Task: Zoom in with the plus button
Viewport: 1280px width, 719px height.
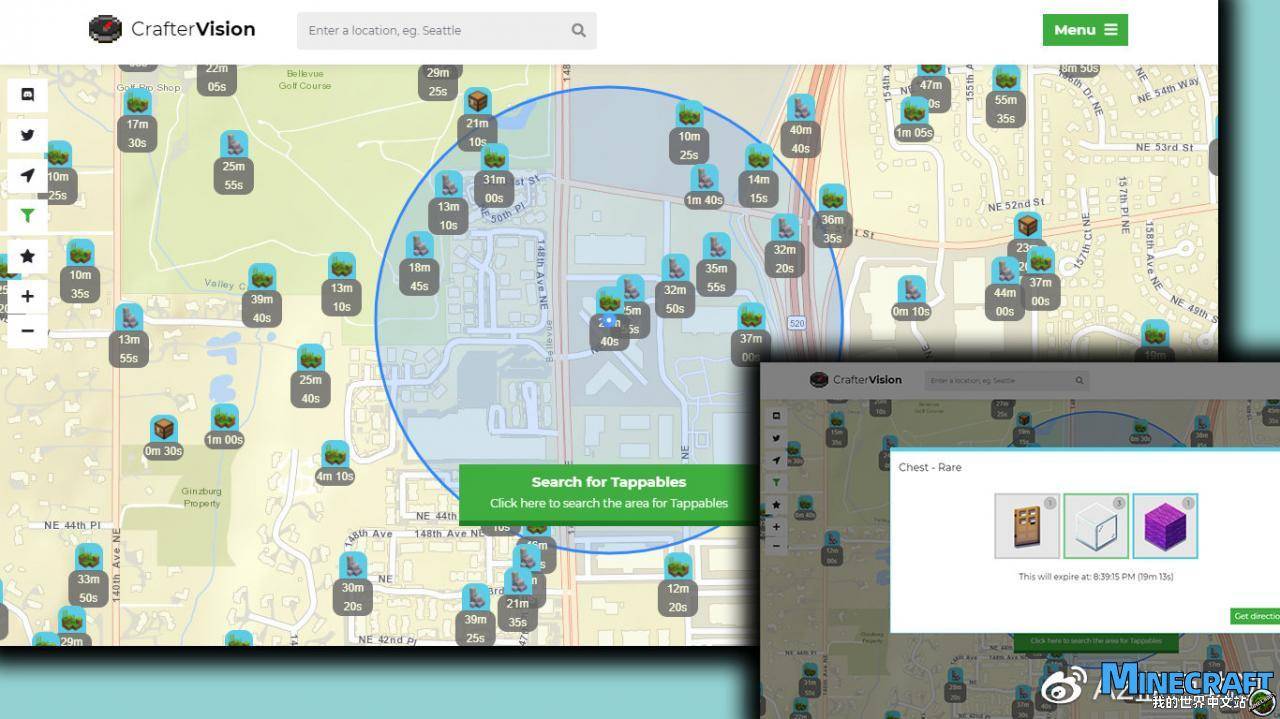Action: point(28,296)
